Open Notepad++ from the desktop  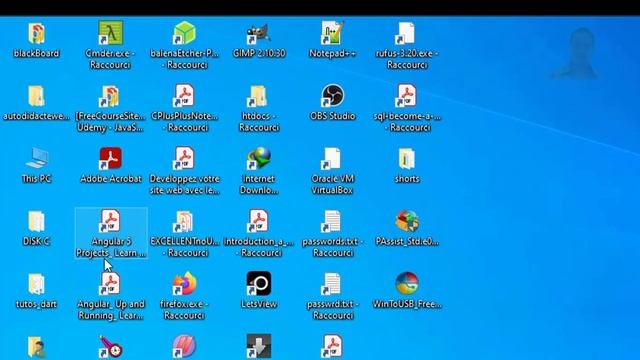(x=332, y=33)
